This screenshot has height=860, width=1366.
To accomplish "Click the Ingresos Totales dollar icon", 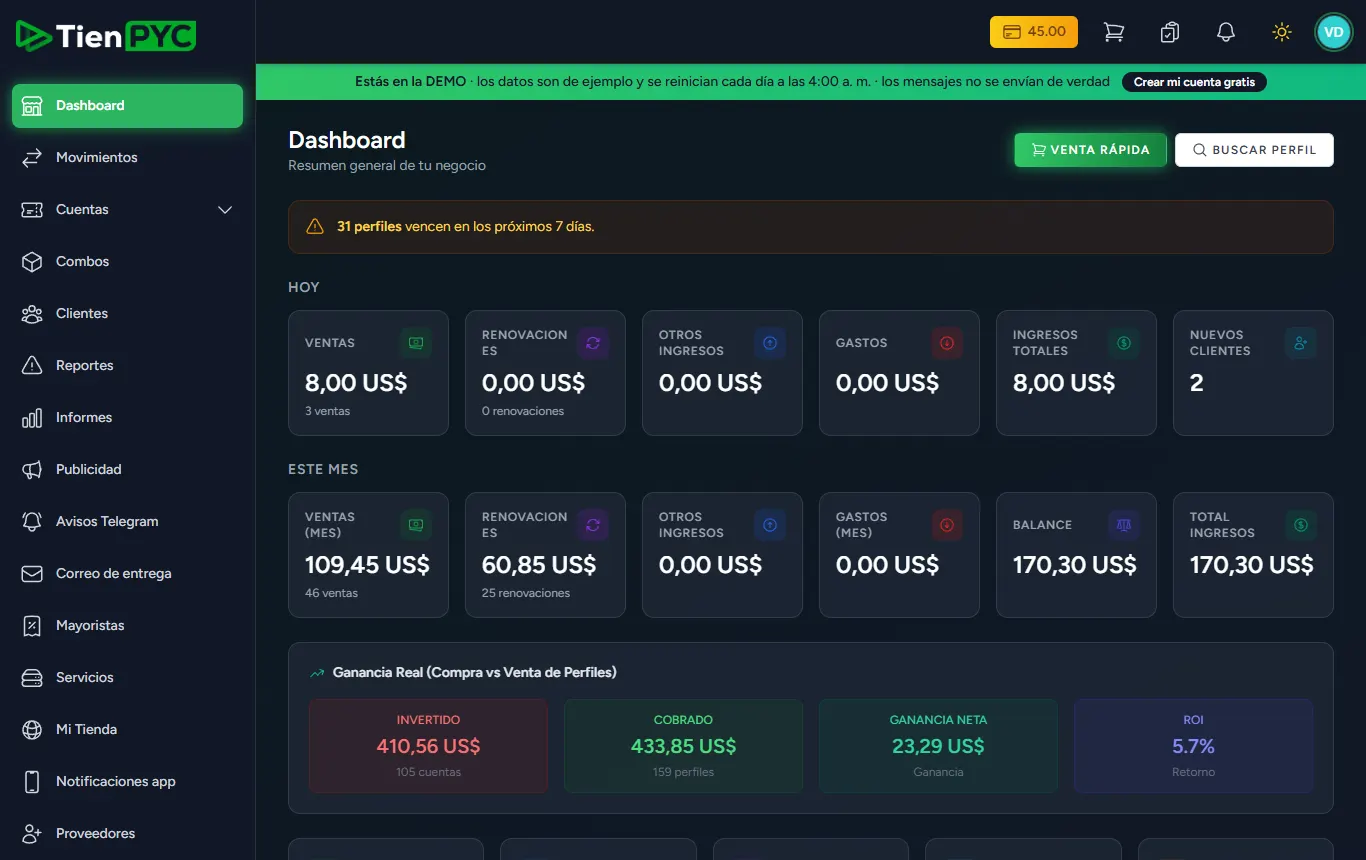I will click(x=1124, y=343).
